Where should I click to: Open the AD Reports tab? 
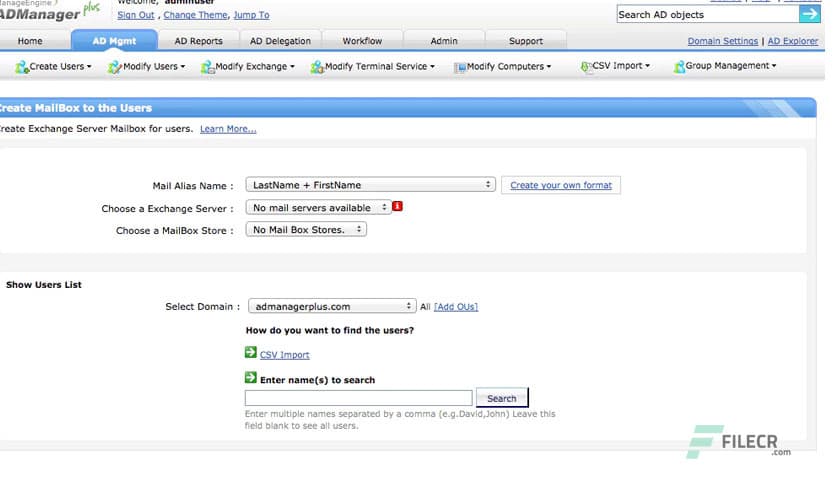tap(198, 41)
